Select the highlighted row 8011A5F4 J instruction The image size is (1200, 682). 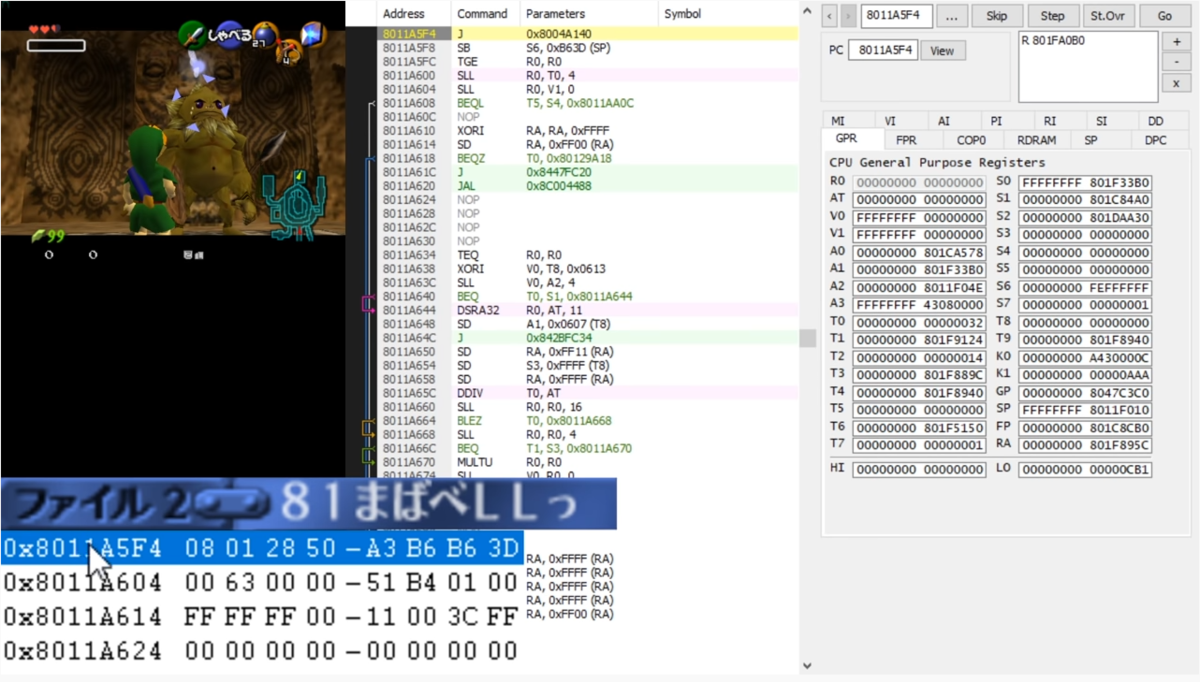(588, 34)
